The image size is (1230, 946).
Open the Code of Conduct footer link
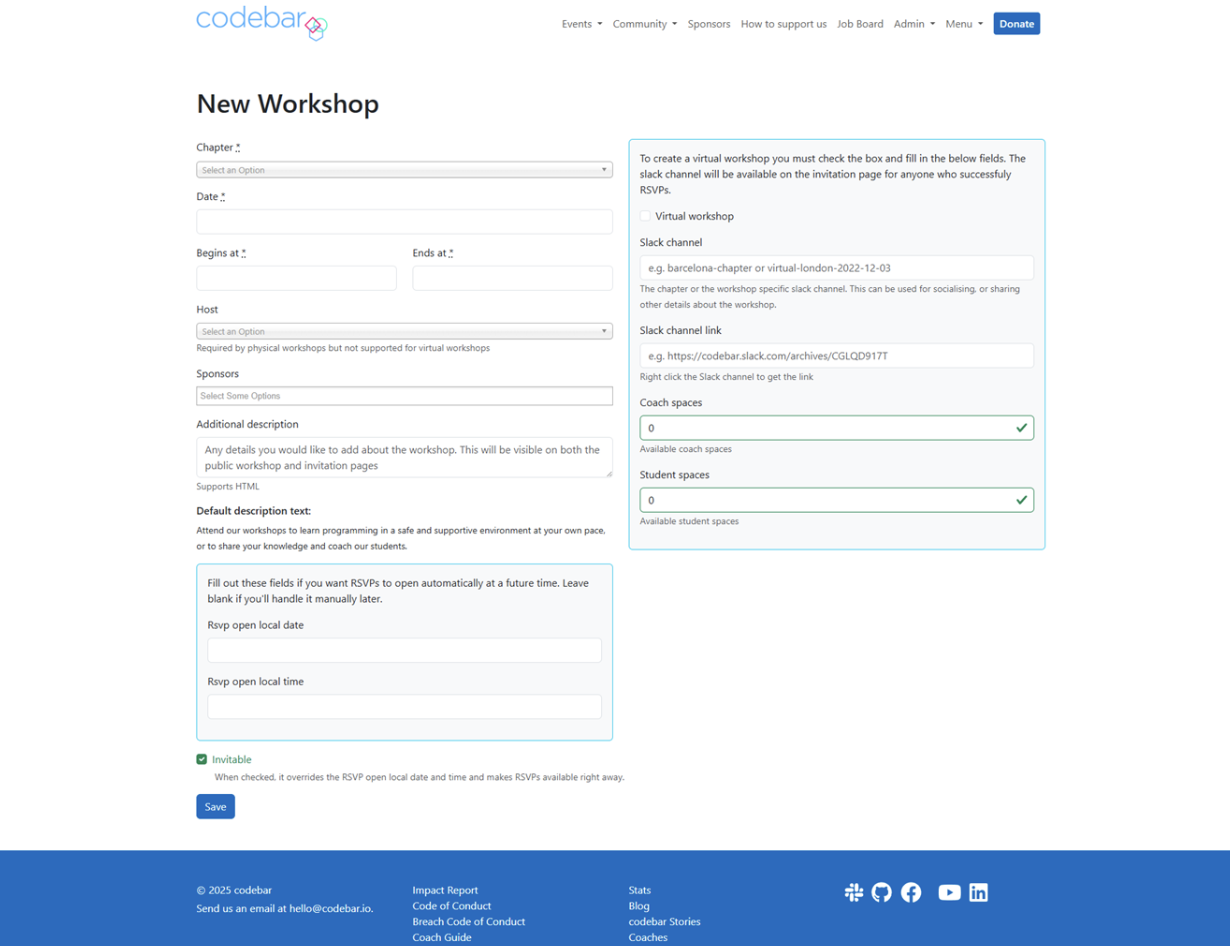(454, 905)
